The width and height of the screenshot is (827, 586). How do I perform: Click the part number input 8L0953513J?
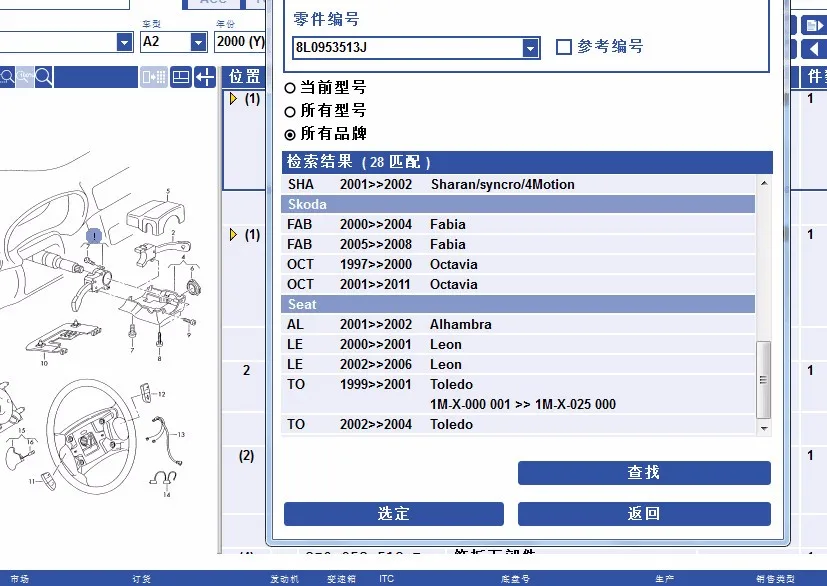click(407, 48)
